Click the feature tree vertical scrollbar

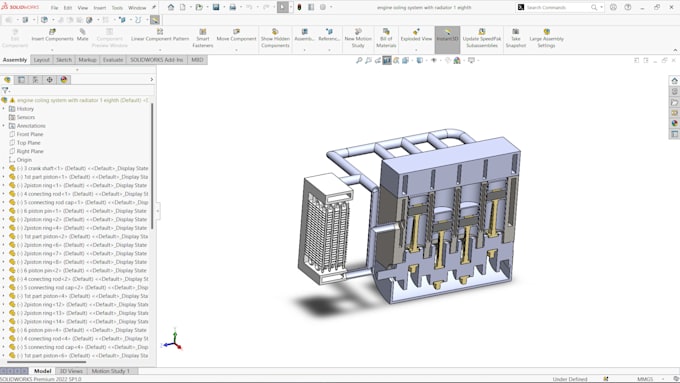(152, 166)
